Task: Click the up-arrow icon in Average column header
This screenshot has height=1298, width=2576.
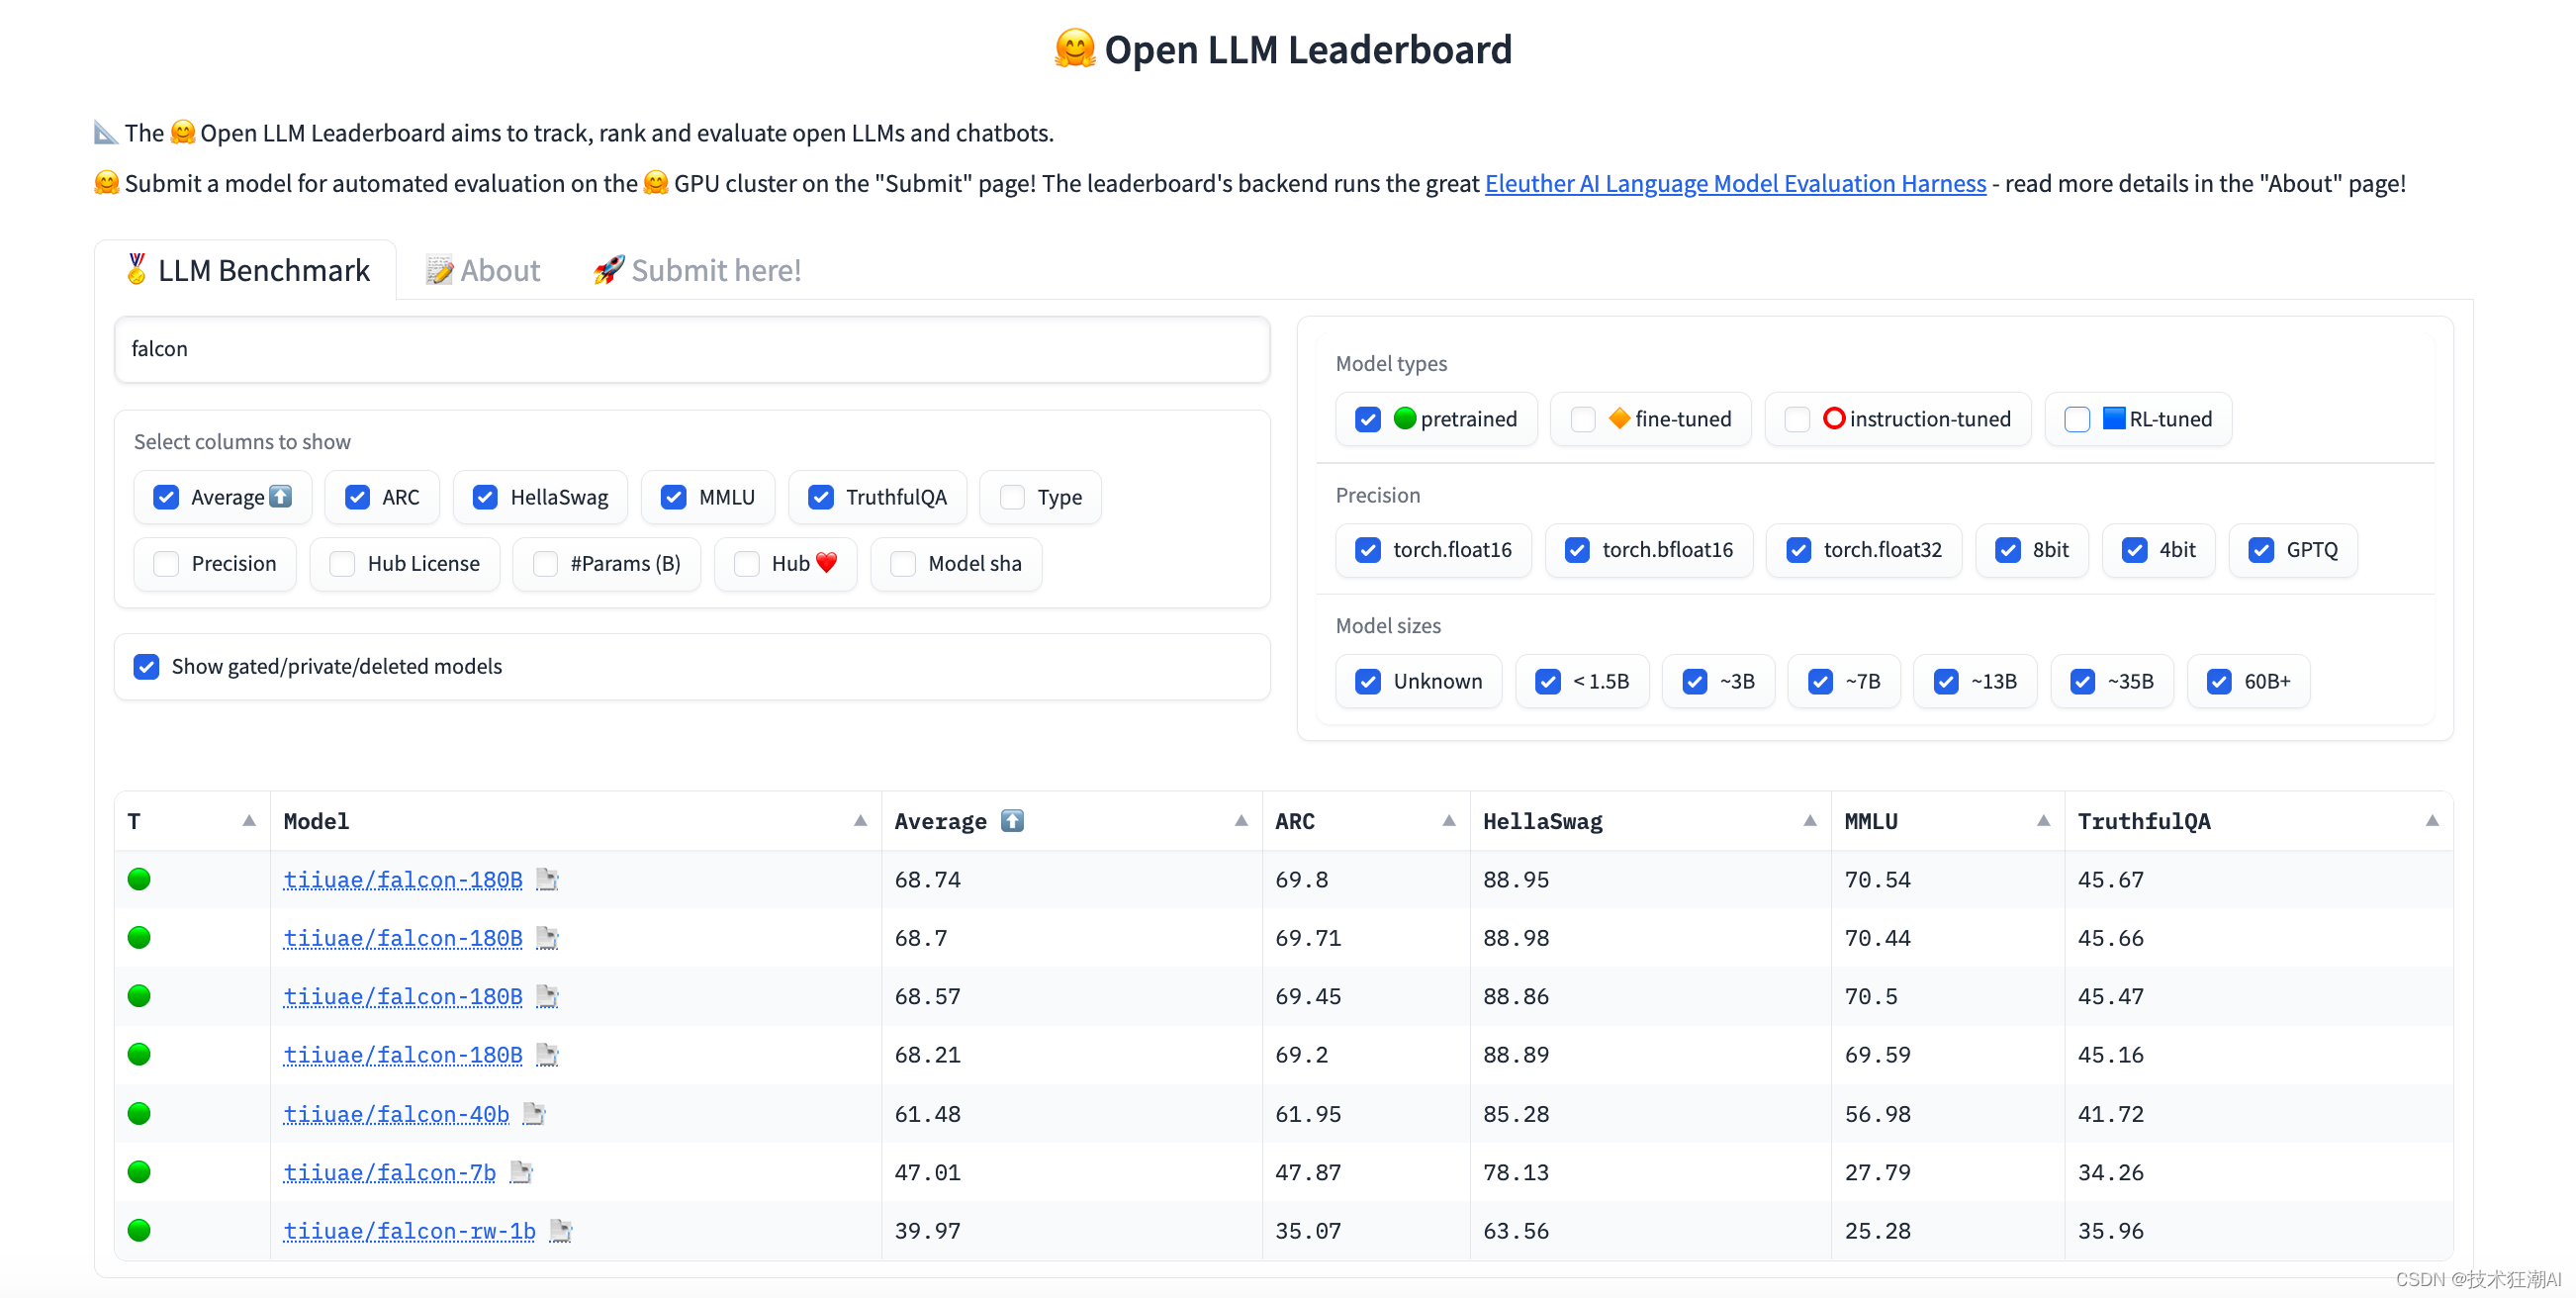Action: click(1012, 821)
